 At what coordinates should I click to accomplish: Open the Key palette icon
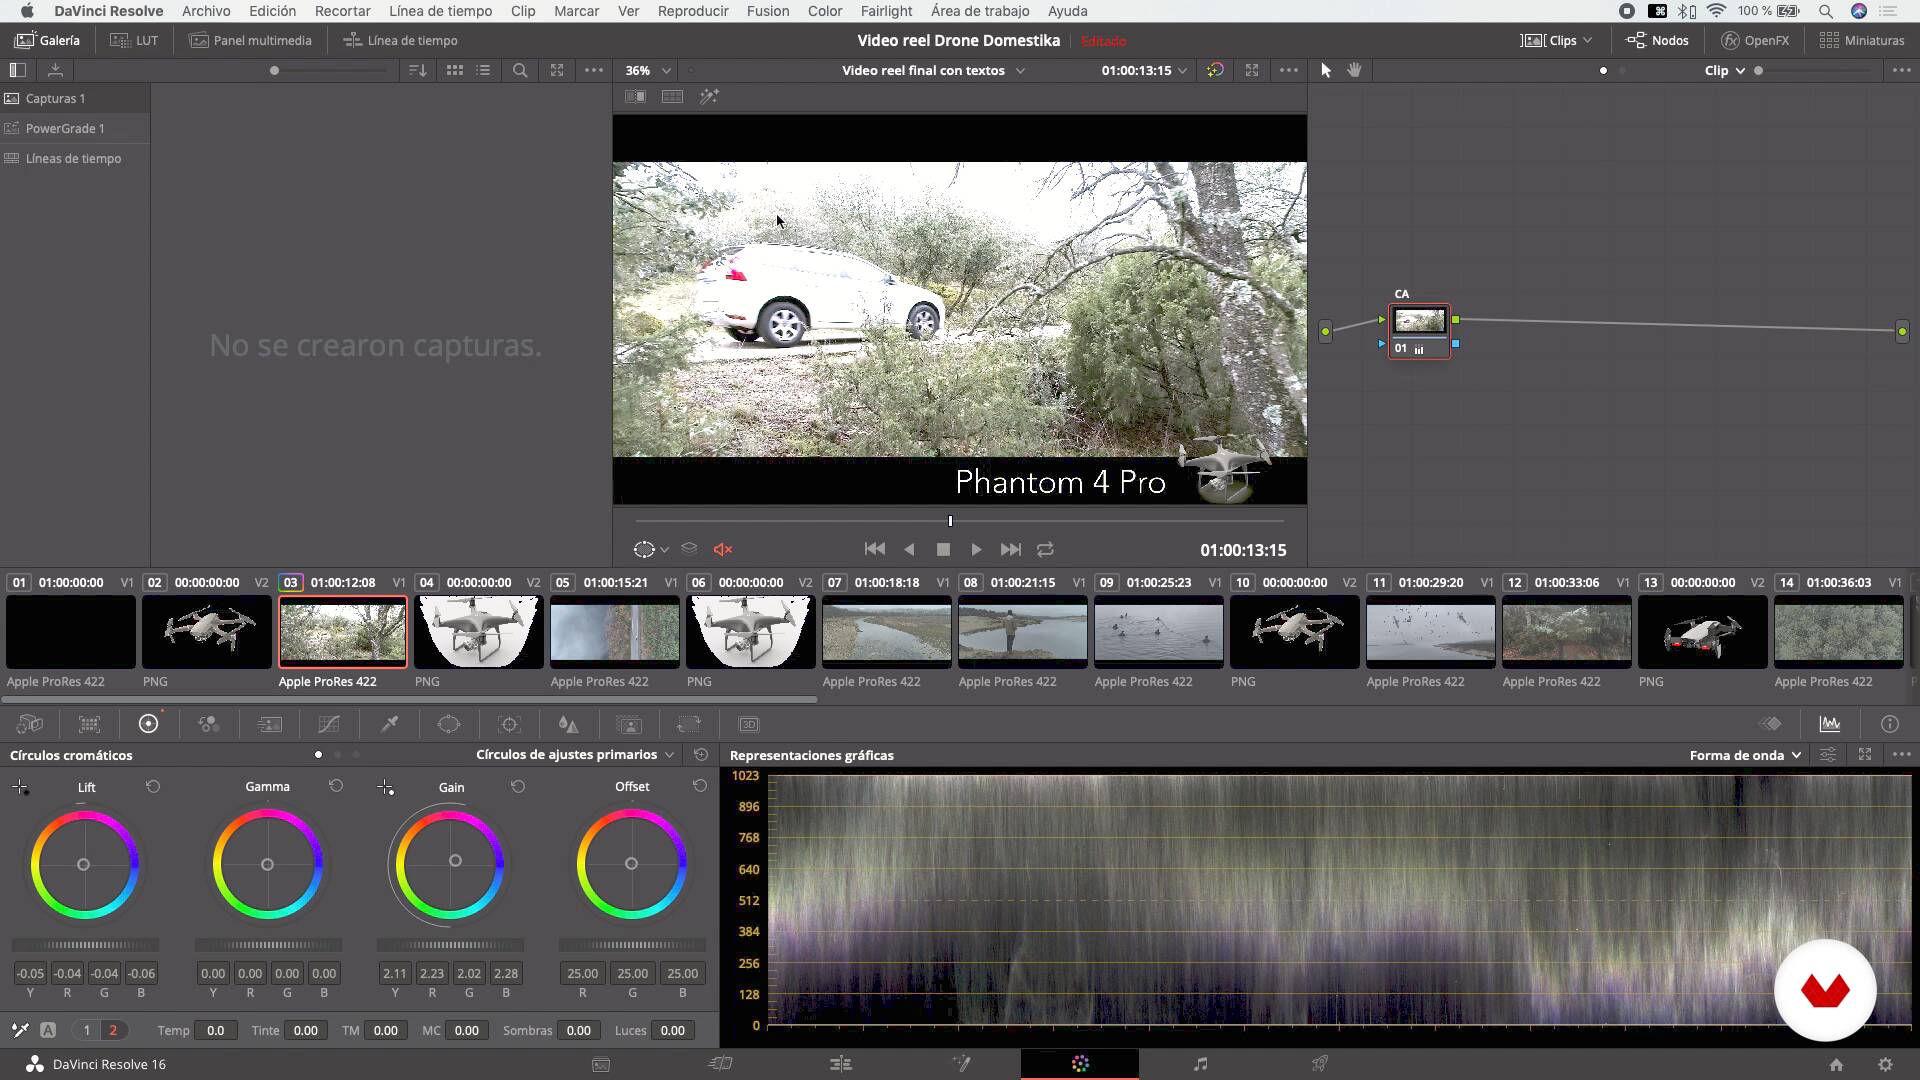coord(629,724)
